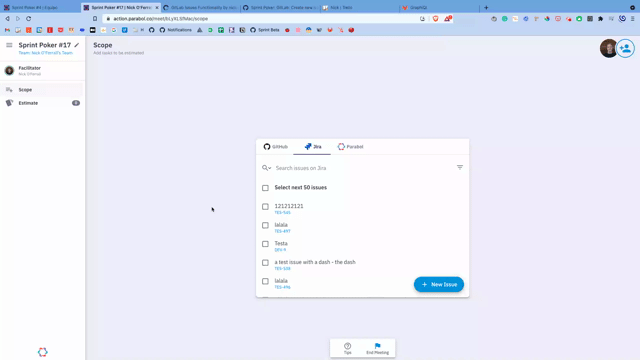This screenshot has height=360, width=640.
Task: Click the Brave Rewards triangle icon
Action: [x=448, y=19]
